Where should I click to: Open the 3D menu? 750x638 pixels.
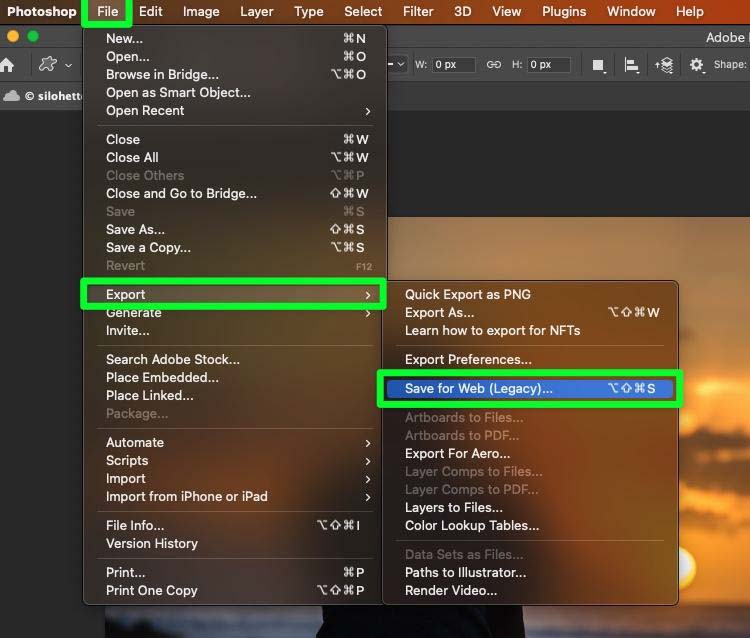coord(463,11)
